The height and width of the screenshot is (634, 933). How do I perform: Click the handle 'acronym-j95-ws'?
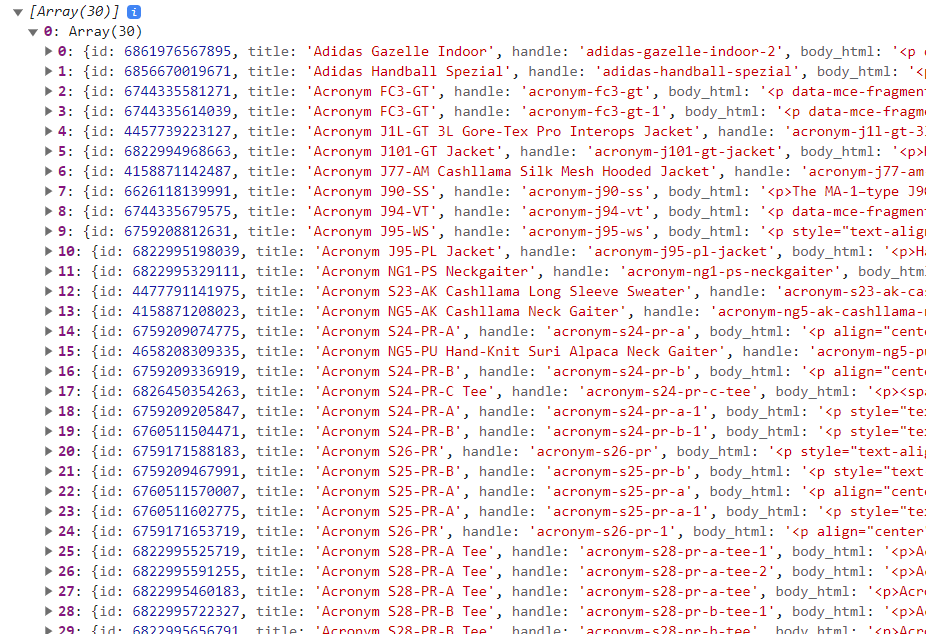coord(587,231)
